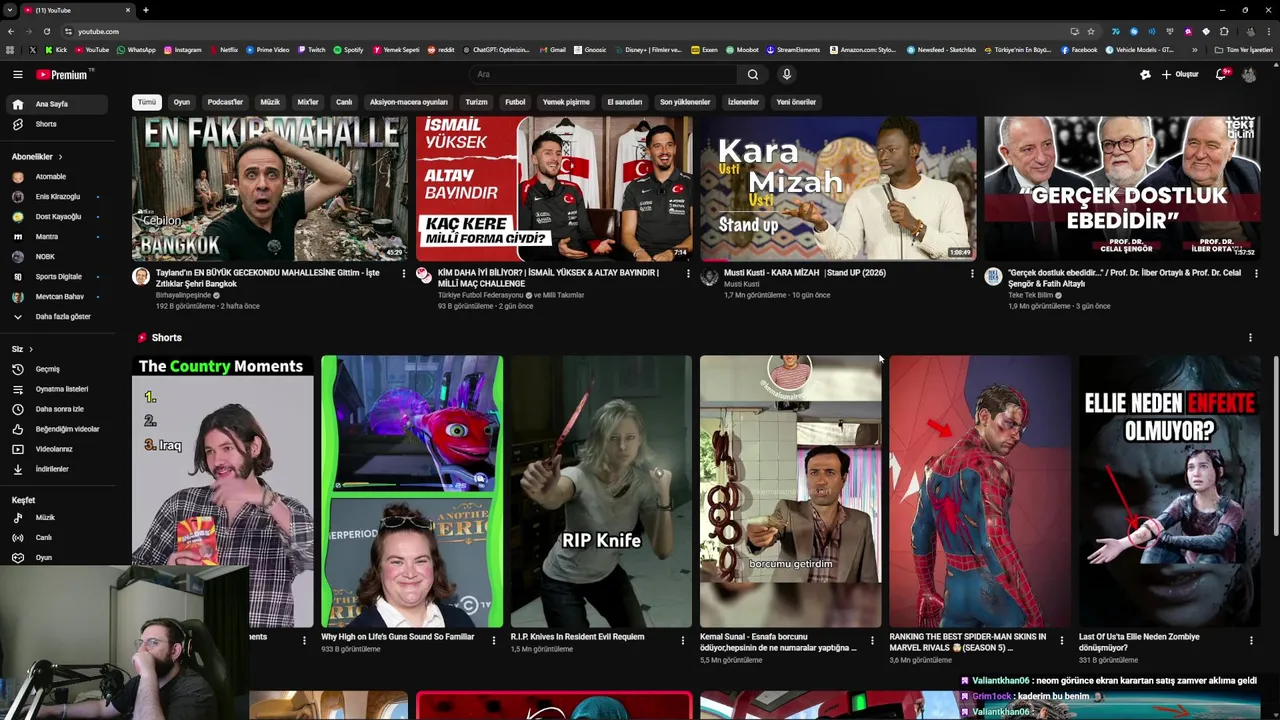Click the settings gear icon left of Oluştur

(x=1145, y=74)
